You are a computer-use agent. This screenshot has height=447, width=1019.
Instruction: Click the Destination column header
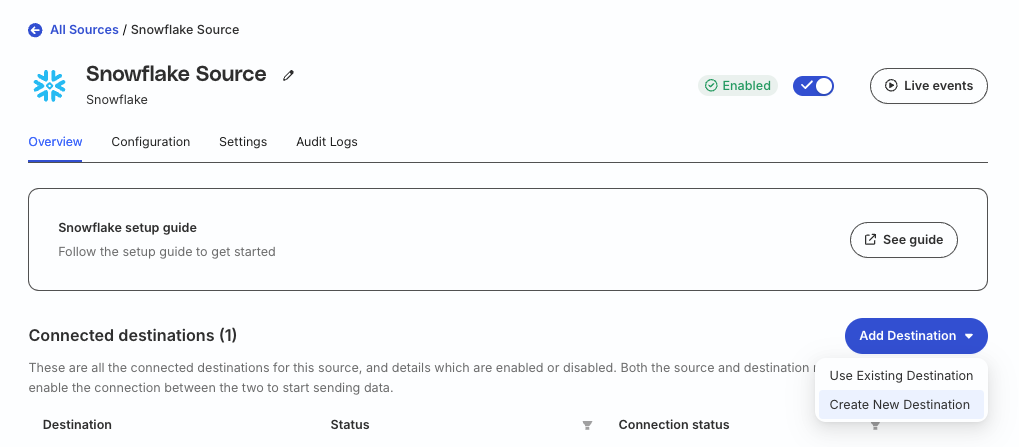pos(77,425)
